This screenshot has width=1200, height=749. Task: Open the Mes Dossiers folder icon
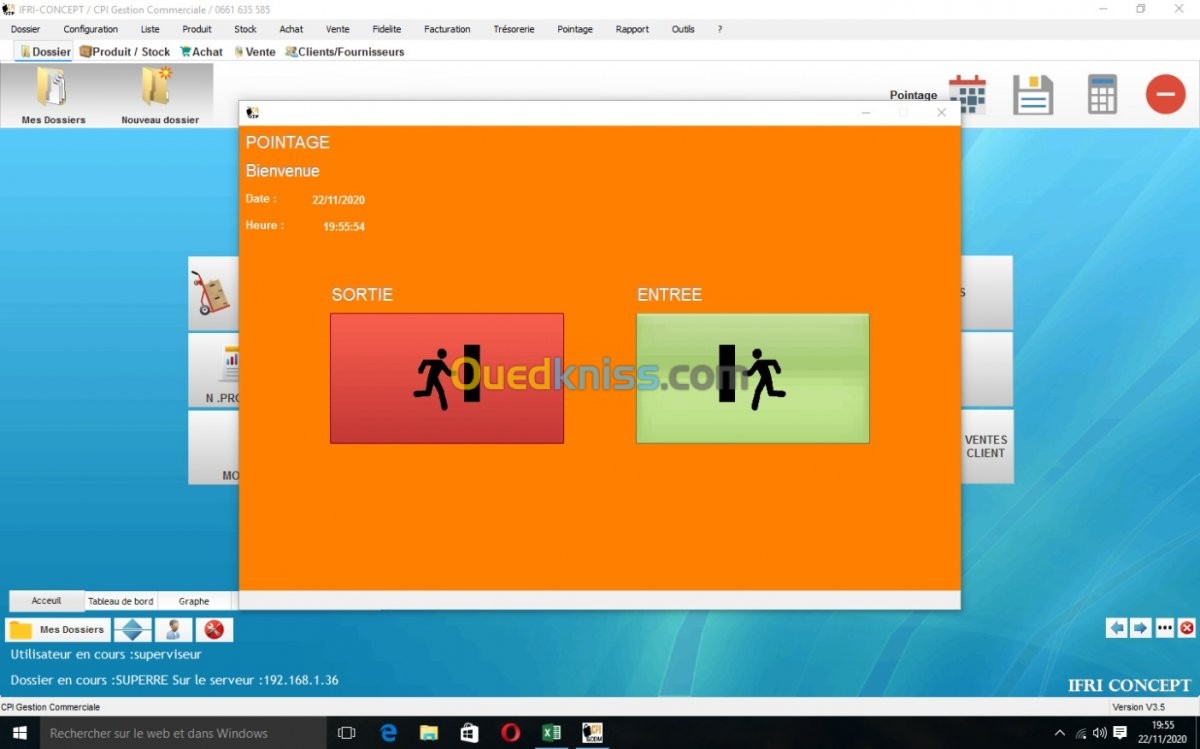pos(53,89)
